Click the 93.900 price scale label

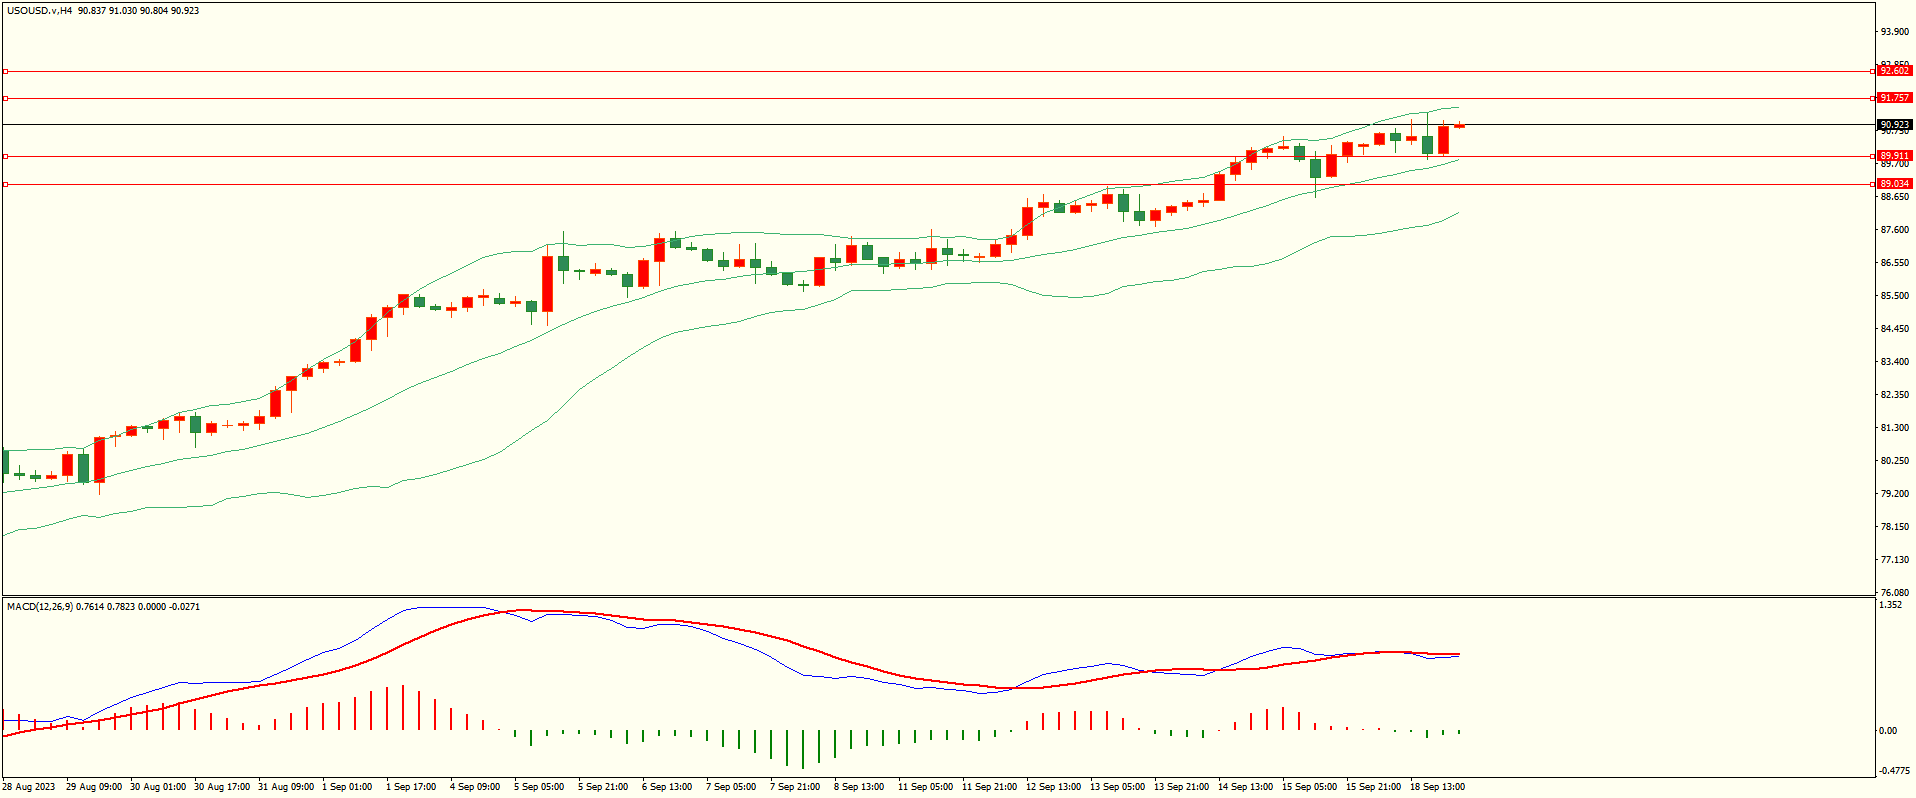(1894, 32)
